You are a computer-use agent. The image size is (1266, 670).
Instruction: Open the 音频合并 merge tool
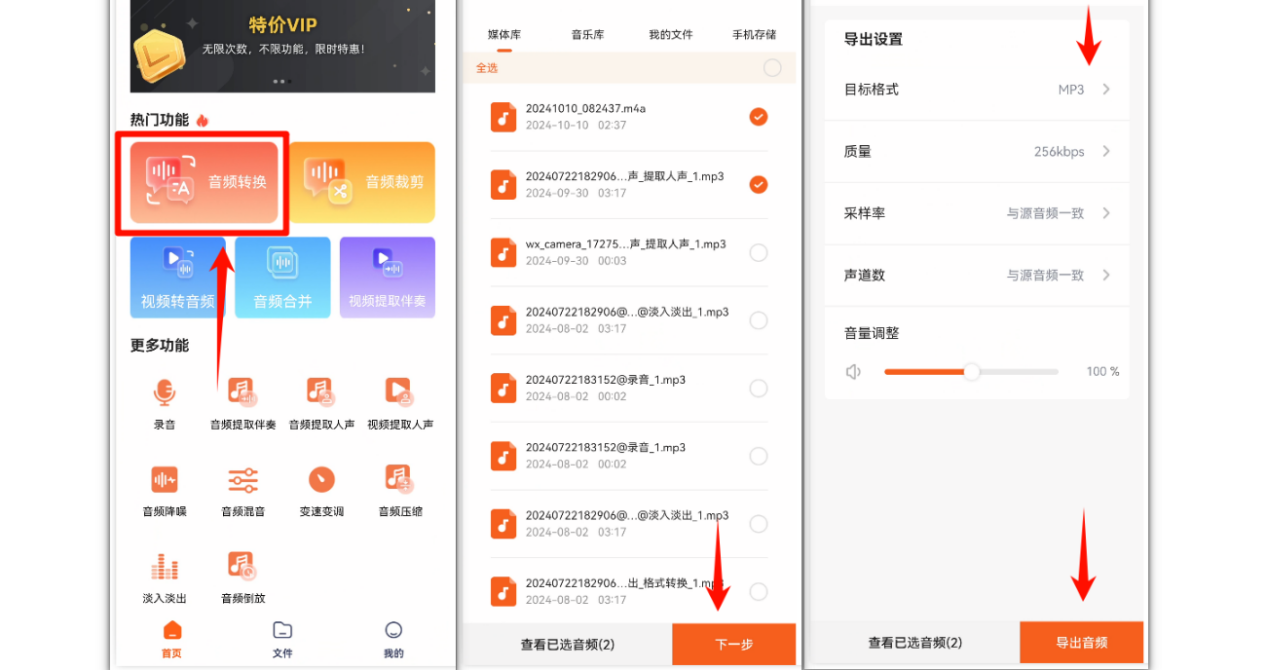[282, 278]
